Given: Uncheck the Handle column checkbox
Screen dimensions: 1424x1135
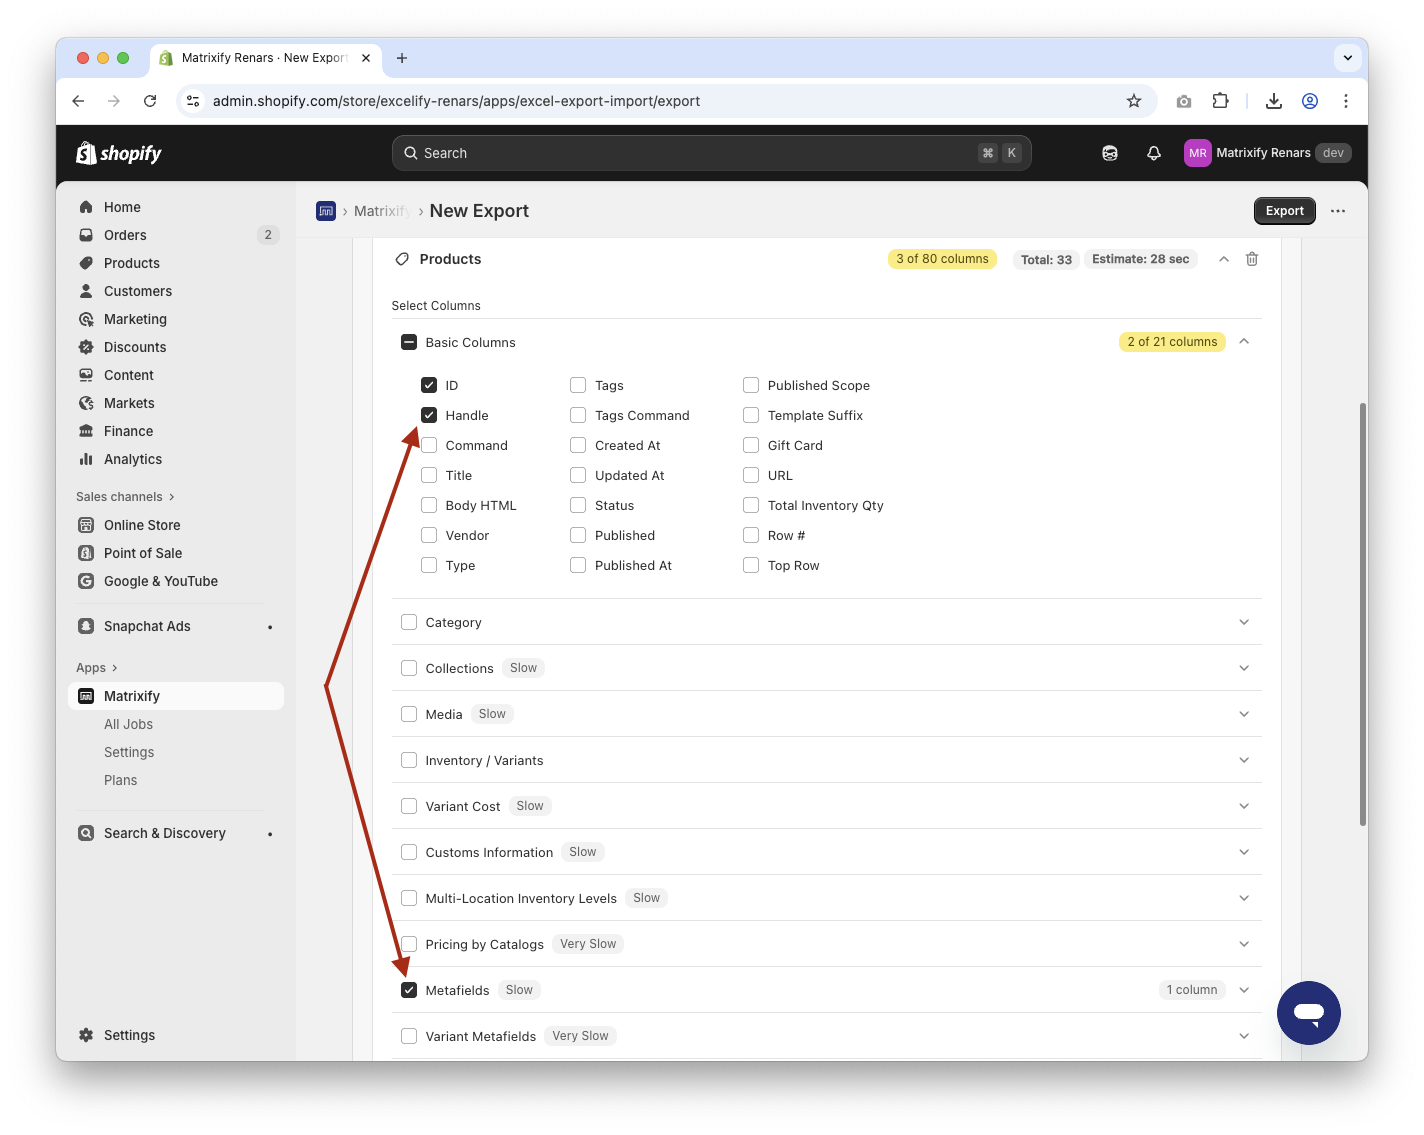Looking at the screenshot, I should pos(429,416).
